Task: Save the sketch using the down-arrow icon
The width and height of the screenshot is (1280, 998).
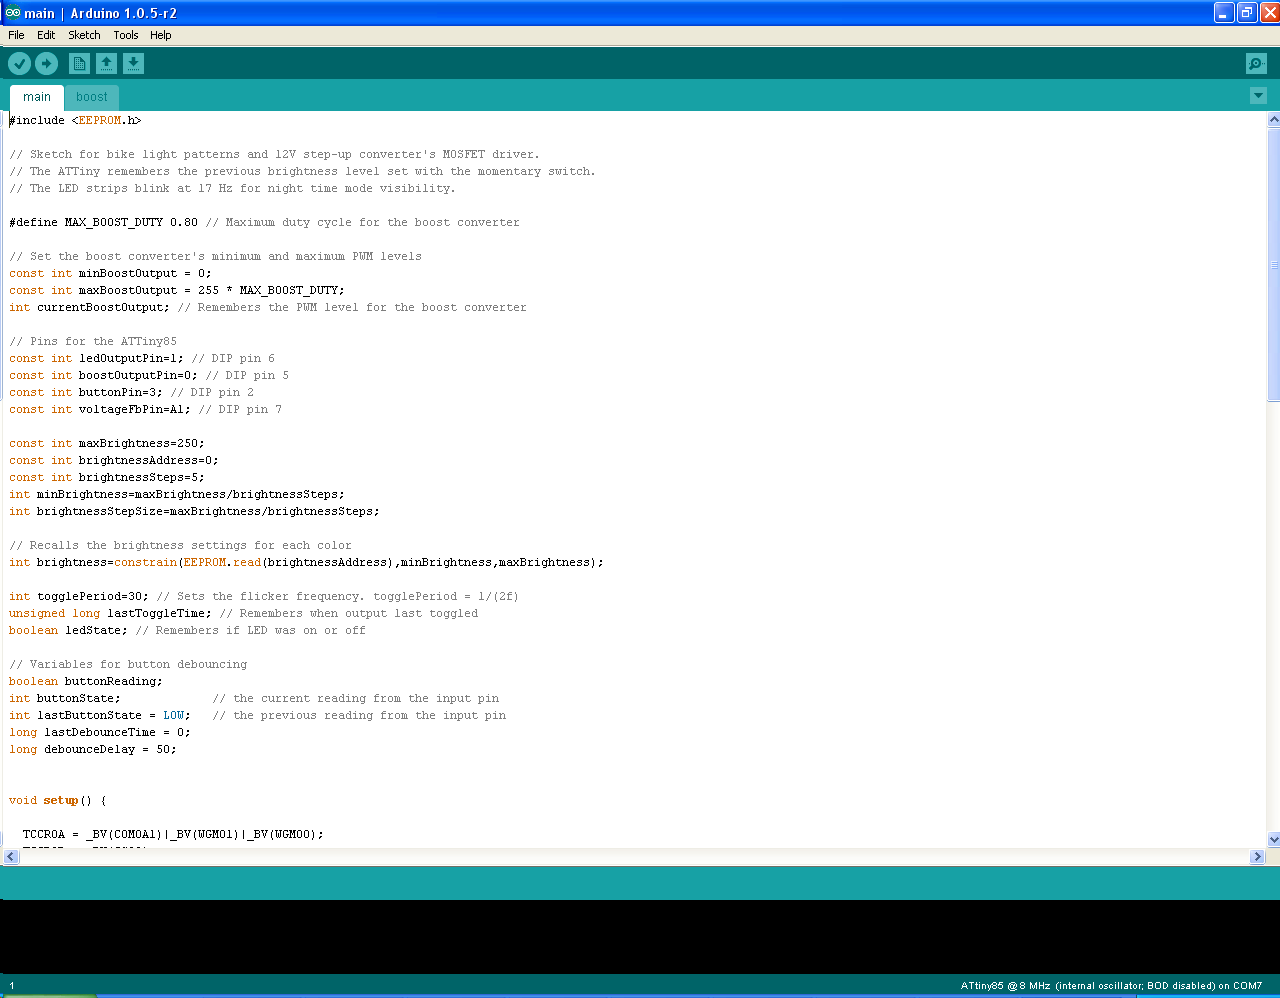Action: 133,63
